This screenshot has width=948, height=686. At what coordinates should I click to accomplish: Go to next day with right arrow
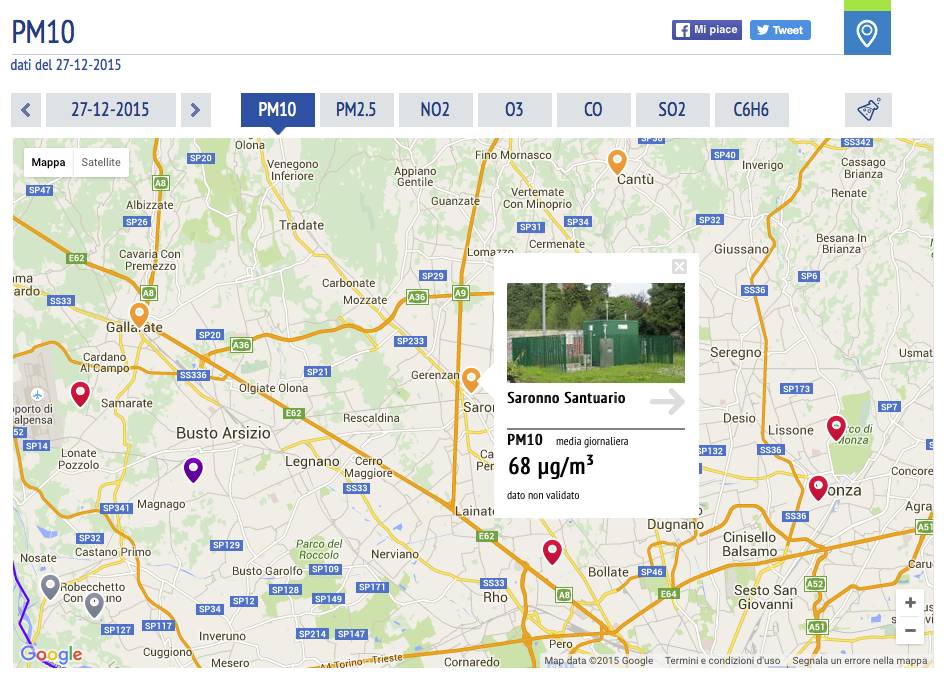[x=196, y=110]
